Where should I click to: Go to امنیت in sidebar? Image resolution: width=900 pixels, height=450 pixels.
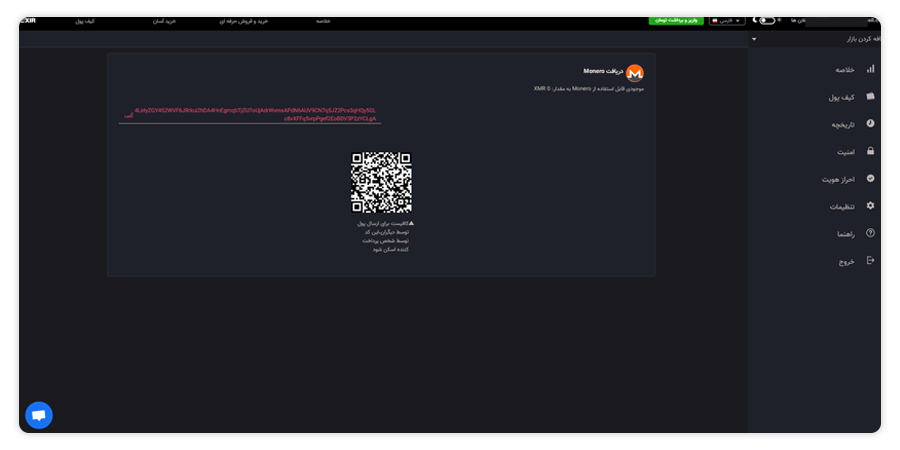coord(846,152)
